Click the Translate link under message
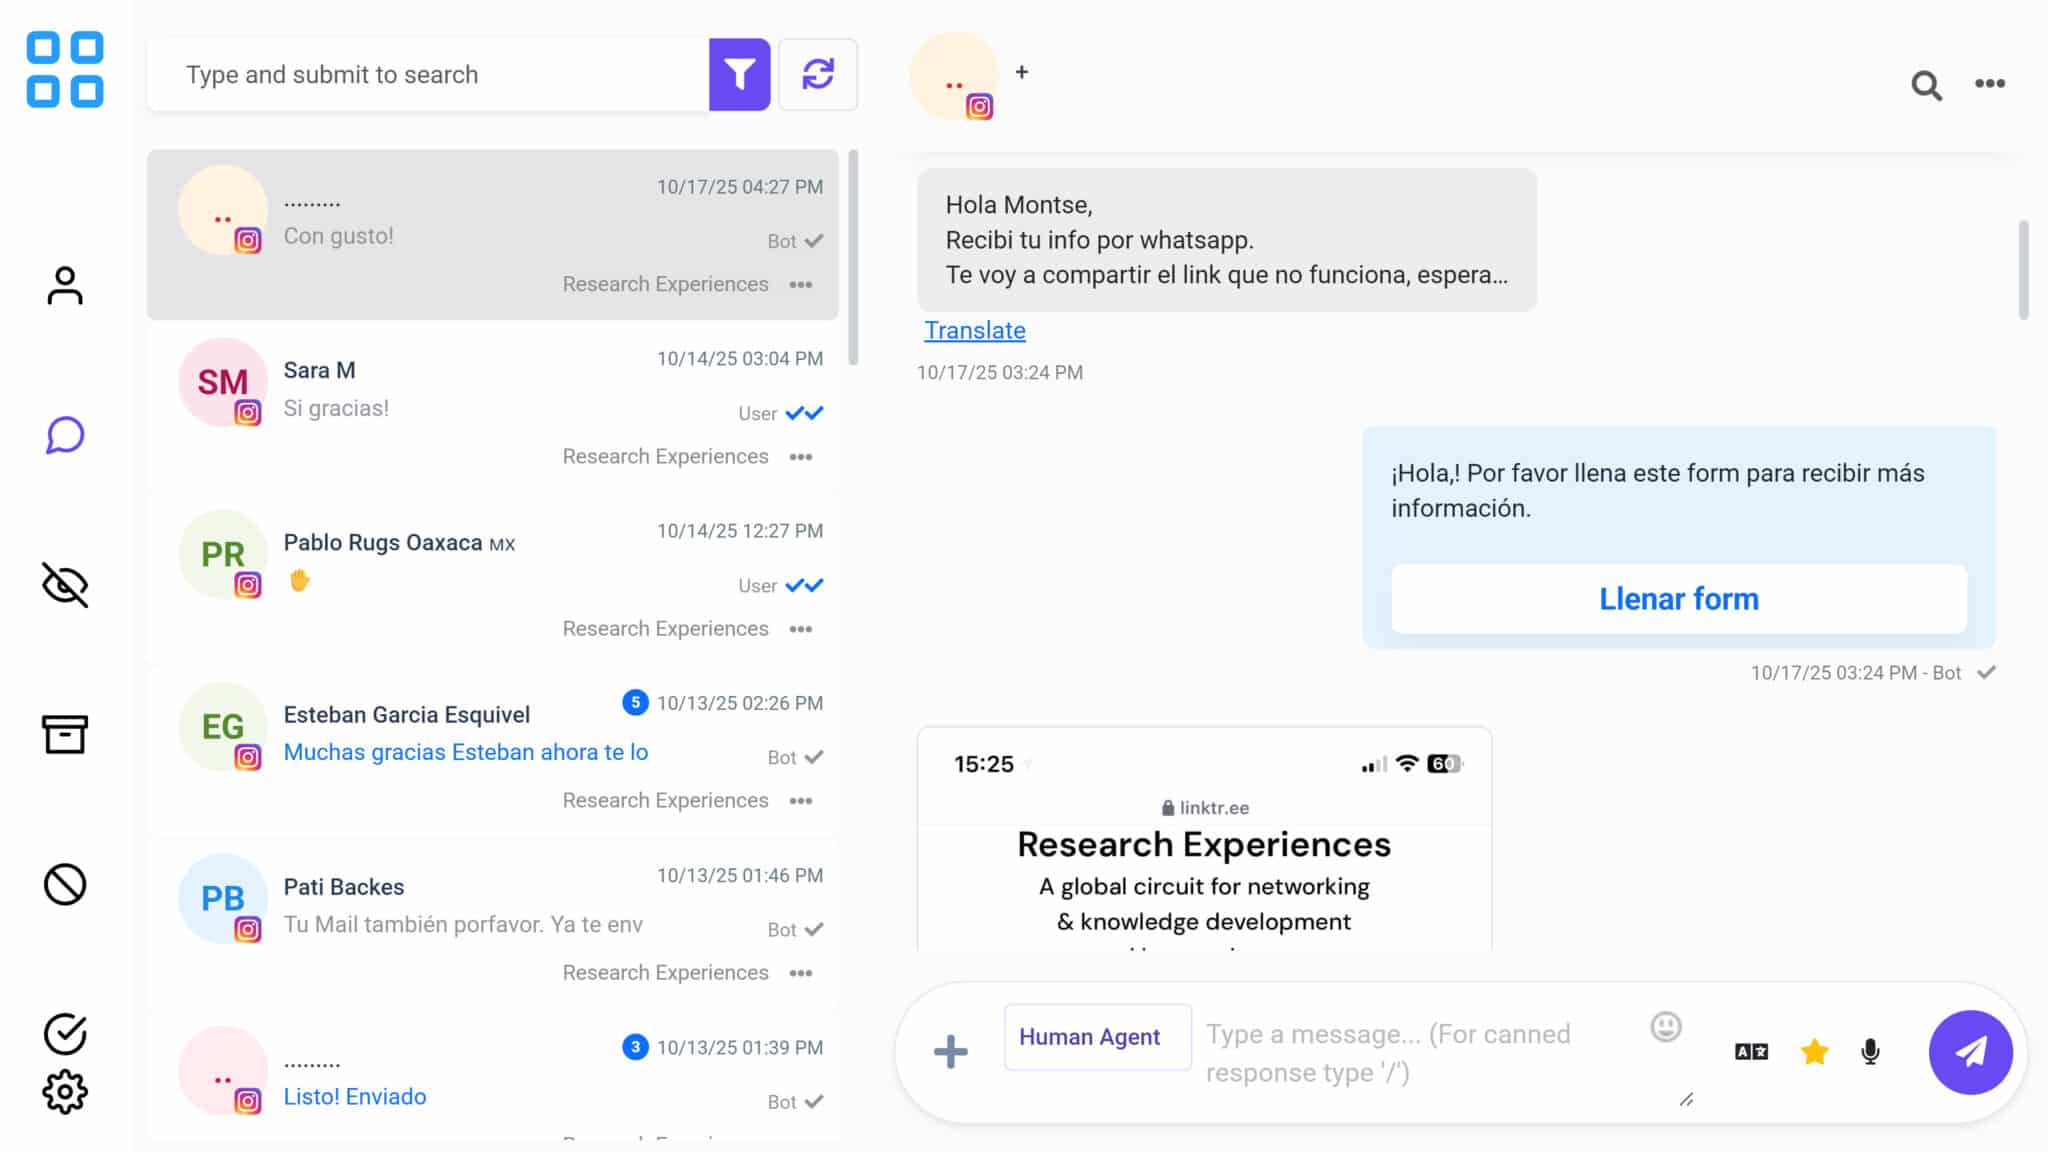The image size is (2048, 1152). pyautogui.click(x=974, y=330)
